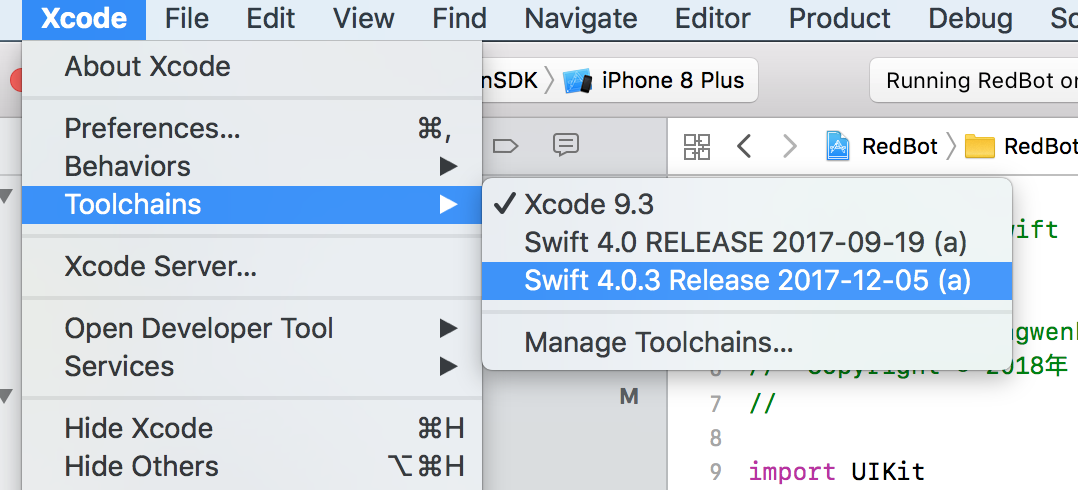The image size is (1078, 490).
Task: Choose About Xcode
Action: point(252,67)
